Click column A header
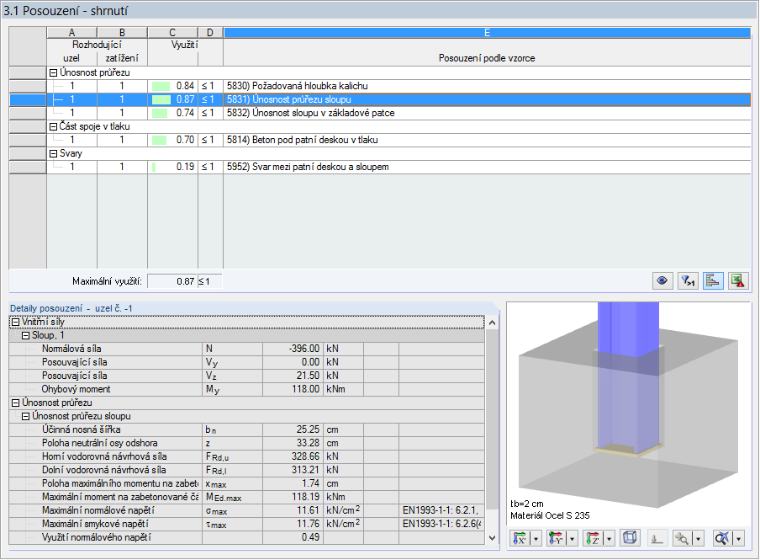 [72, 32]
